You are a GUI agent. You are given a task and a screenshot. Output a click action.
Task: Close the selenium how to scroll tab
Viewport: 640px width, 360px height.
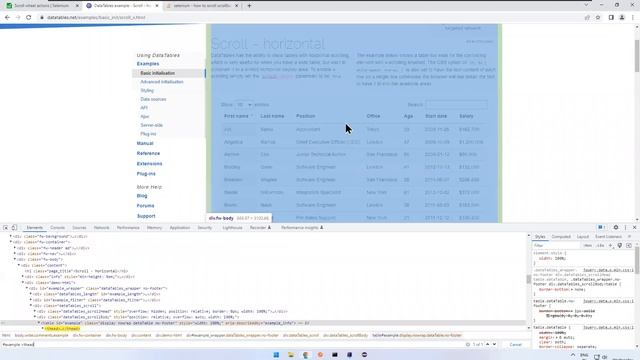click(x=236, y=6)
